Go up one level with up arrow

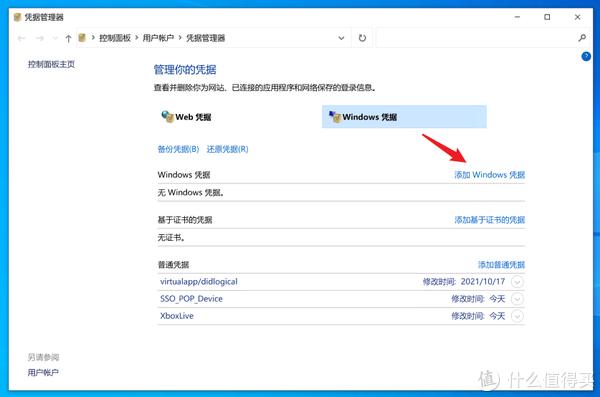(x=68, y=38)
